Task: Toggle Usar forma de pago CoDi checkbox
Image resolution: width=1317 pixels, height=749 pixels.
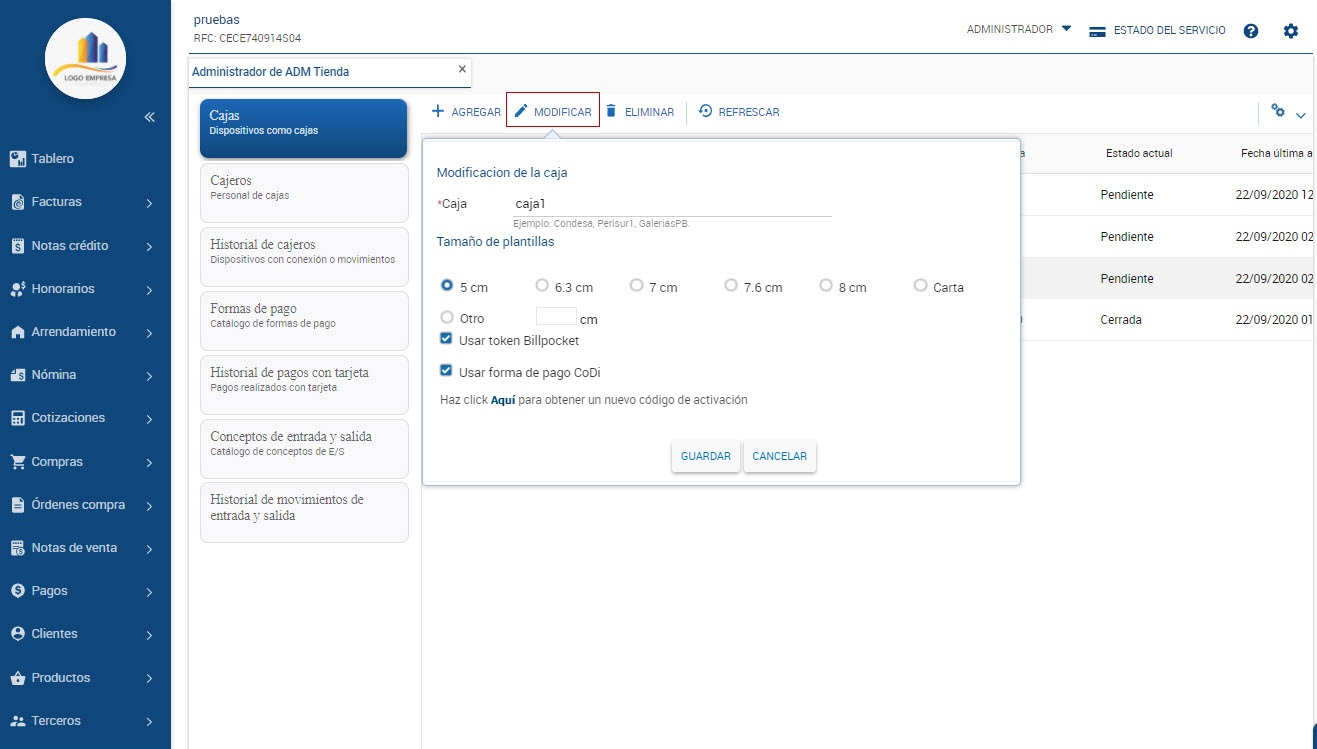Action: [446, 371]
